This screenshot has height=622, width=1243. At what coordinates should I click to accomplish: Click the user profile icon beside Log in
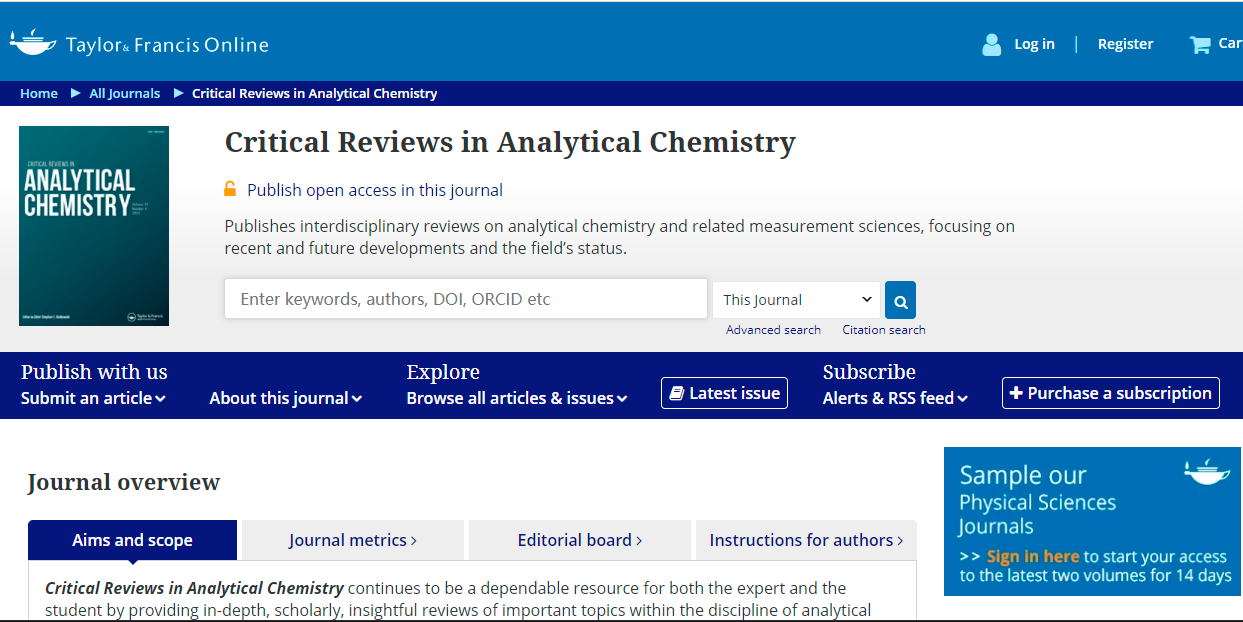point(991,44)
